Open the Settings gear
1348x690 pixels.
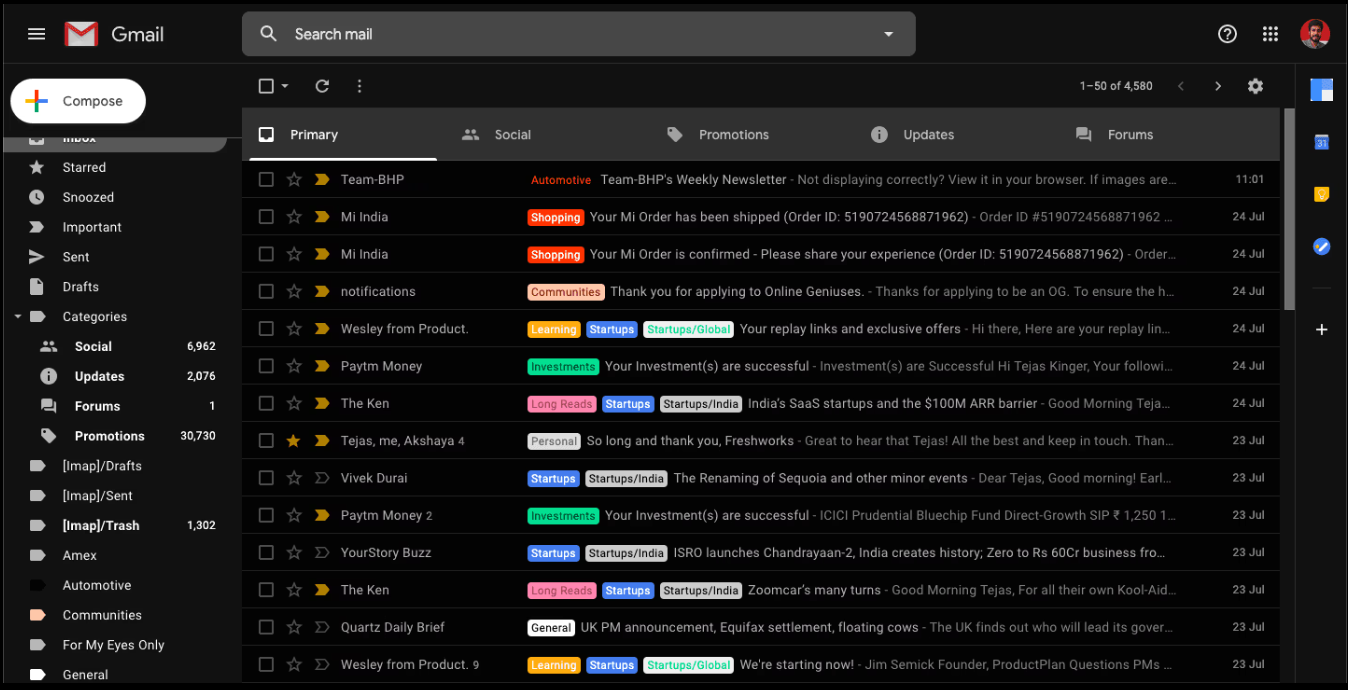tap(1255, 86)
